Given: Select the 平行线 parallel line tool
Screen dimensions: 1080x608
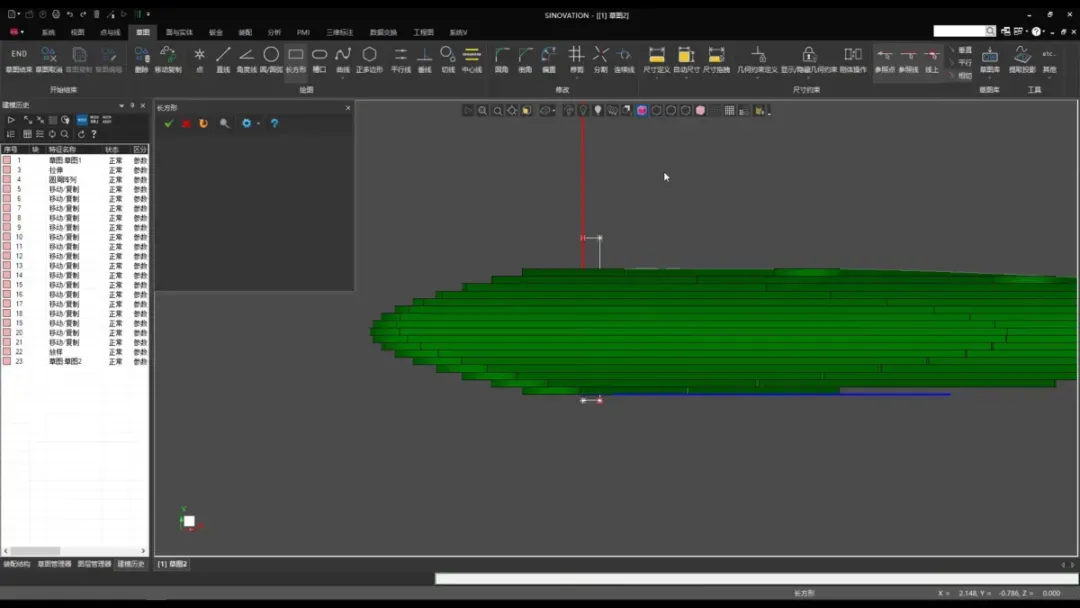Looking at the screenshot, I should click(401, 59).
